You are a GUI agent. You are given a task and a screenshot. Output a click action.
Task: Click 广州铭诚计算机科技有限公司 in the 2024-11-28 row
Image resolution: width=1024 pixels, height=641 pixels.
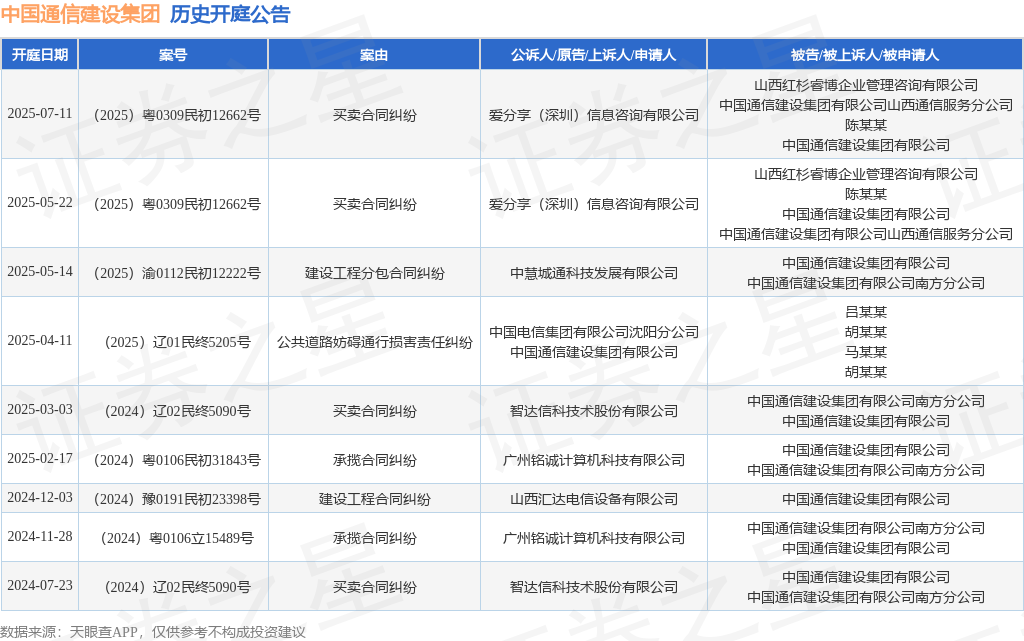point(594,539)
